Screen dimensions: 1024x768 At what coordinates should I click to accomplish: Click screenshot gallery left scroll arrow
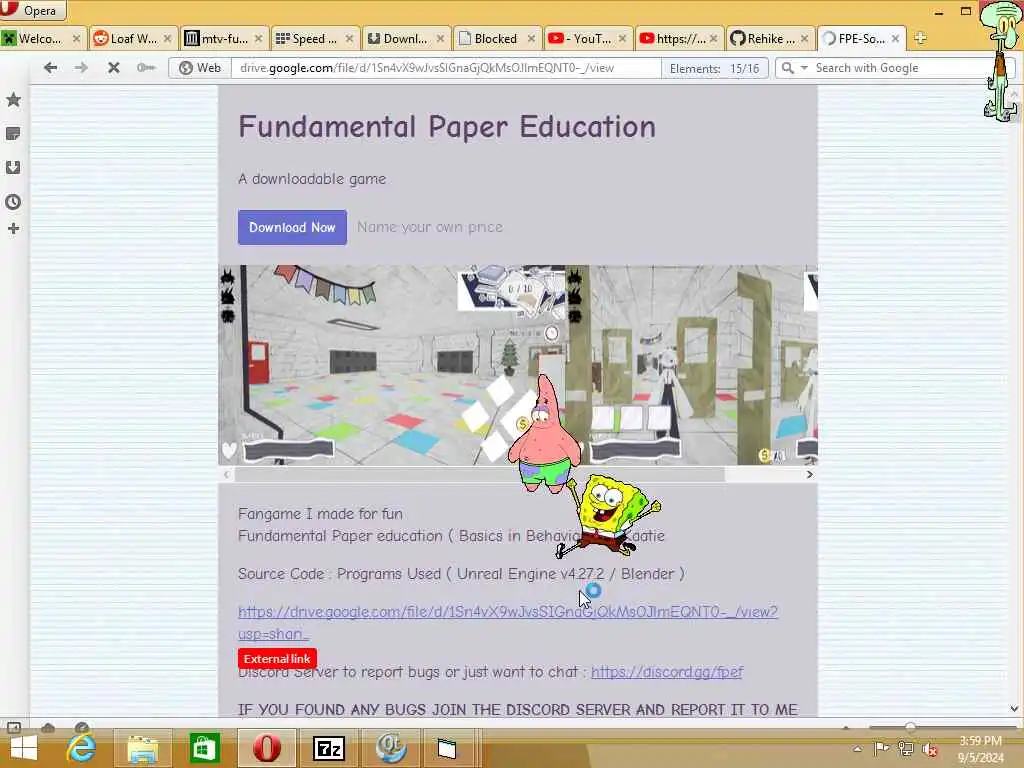coord(226,474)
